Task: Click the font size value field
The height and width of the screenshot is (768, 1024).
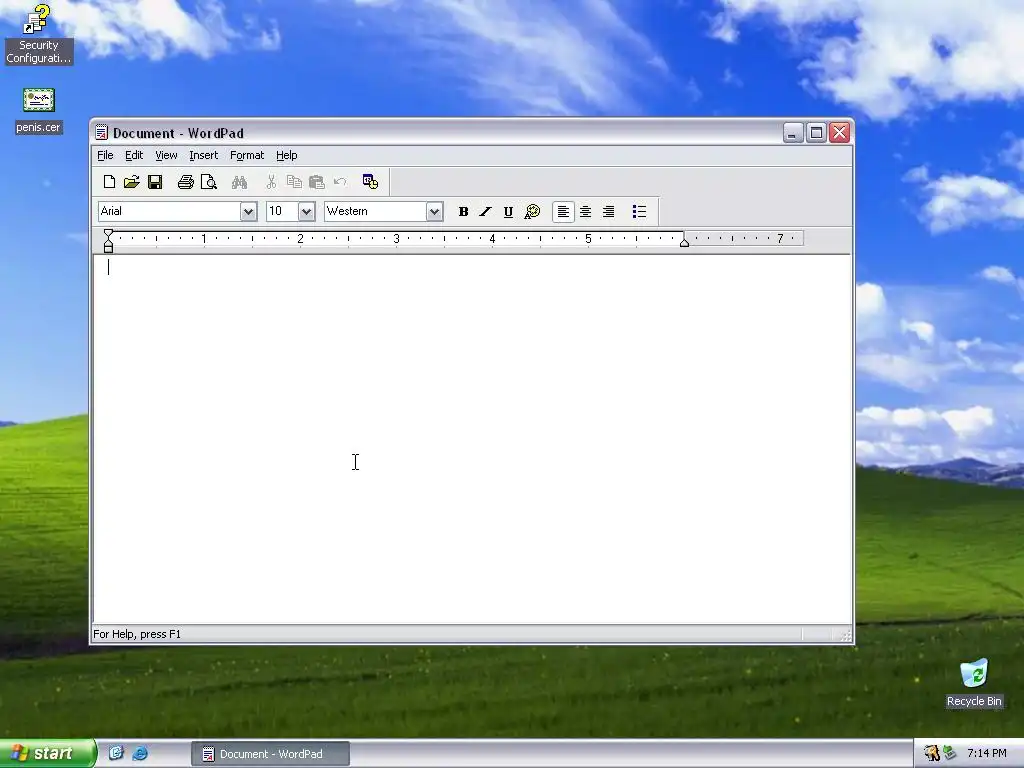Action: (x=282, y=212)
